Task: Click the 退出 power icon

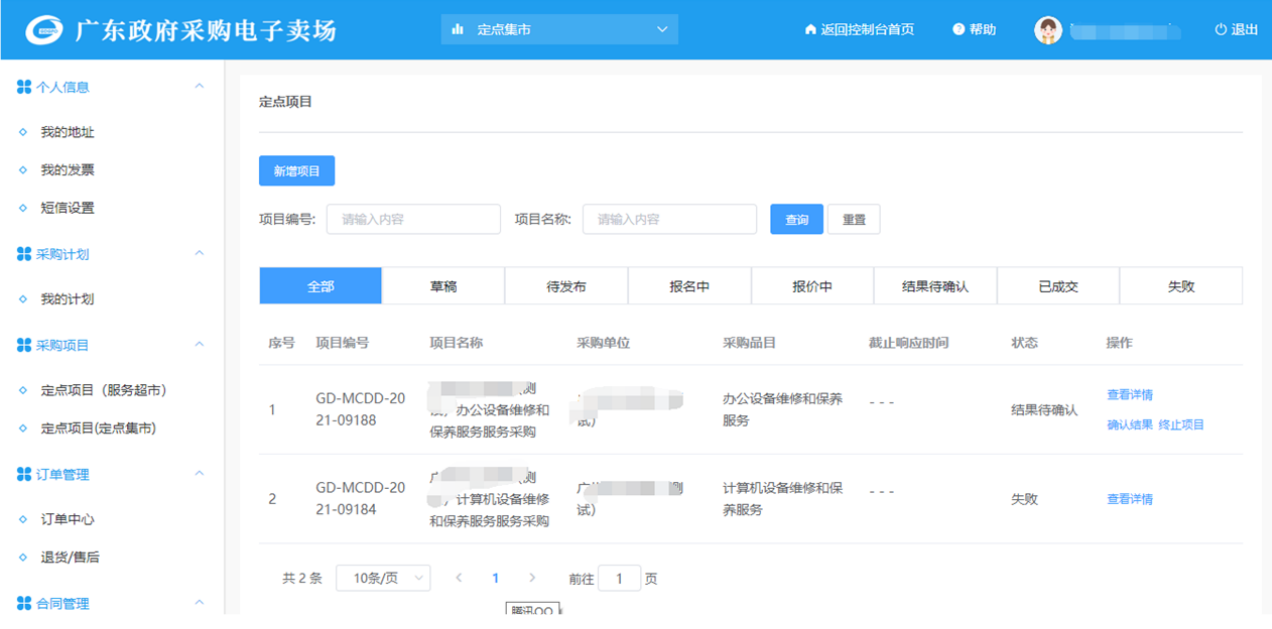Action: pyautogui.click(x=1220, y=30)
